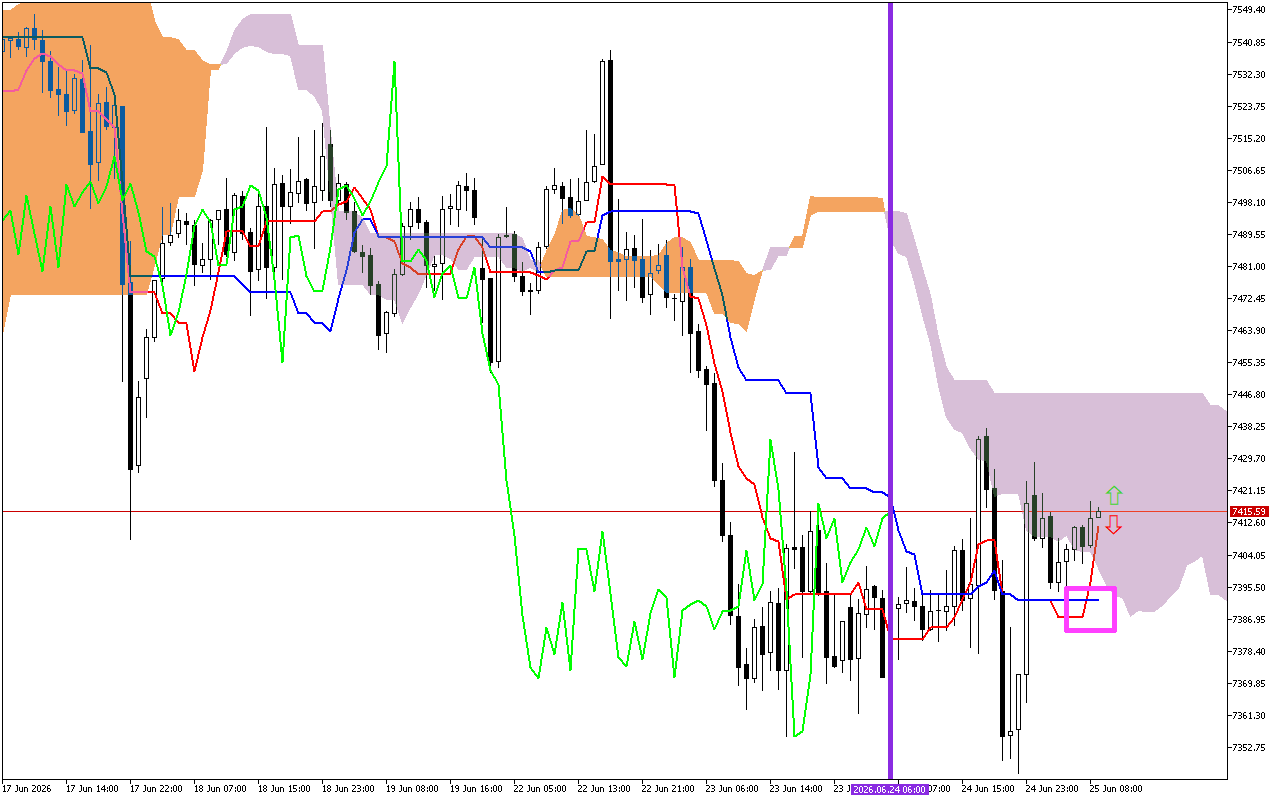The height and width of the screenshot is (800, 1280).
Task: Click time axis label 23 Jun 06:00
Action: 733,789
